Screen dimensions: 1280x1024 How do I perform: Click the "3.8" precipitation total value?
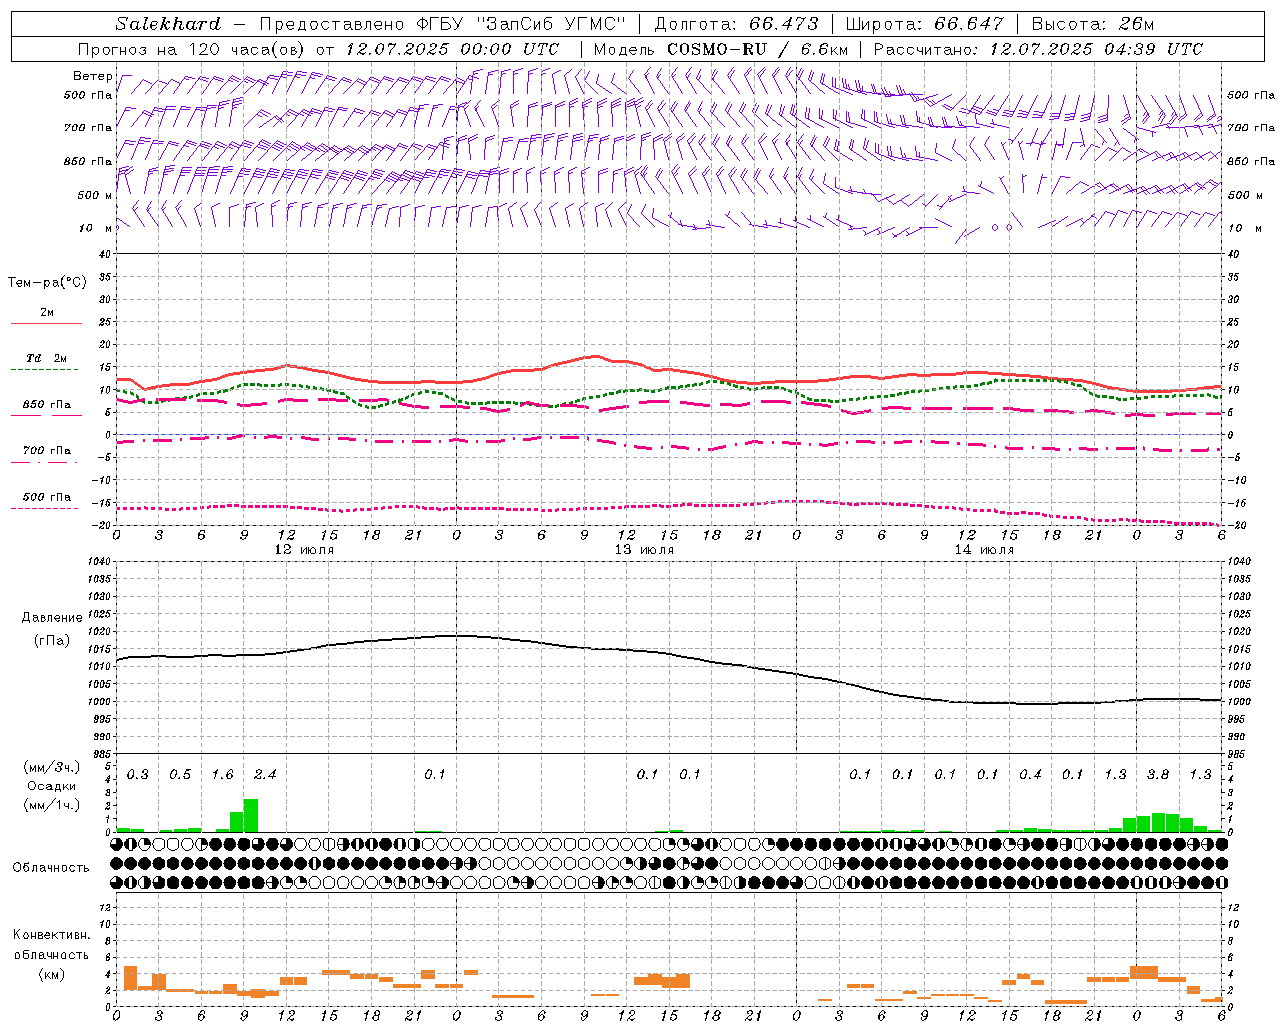click(1158, 775)
